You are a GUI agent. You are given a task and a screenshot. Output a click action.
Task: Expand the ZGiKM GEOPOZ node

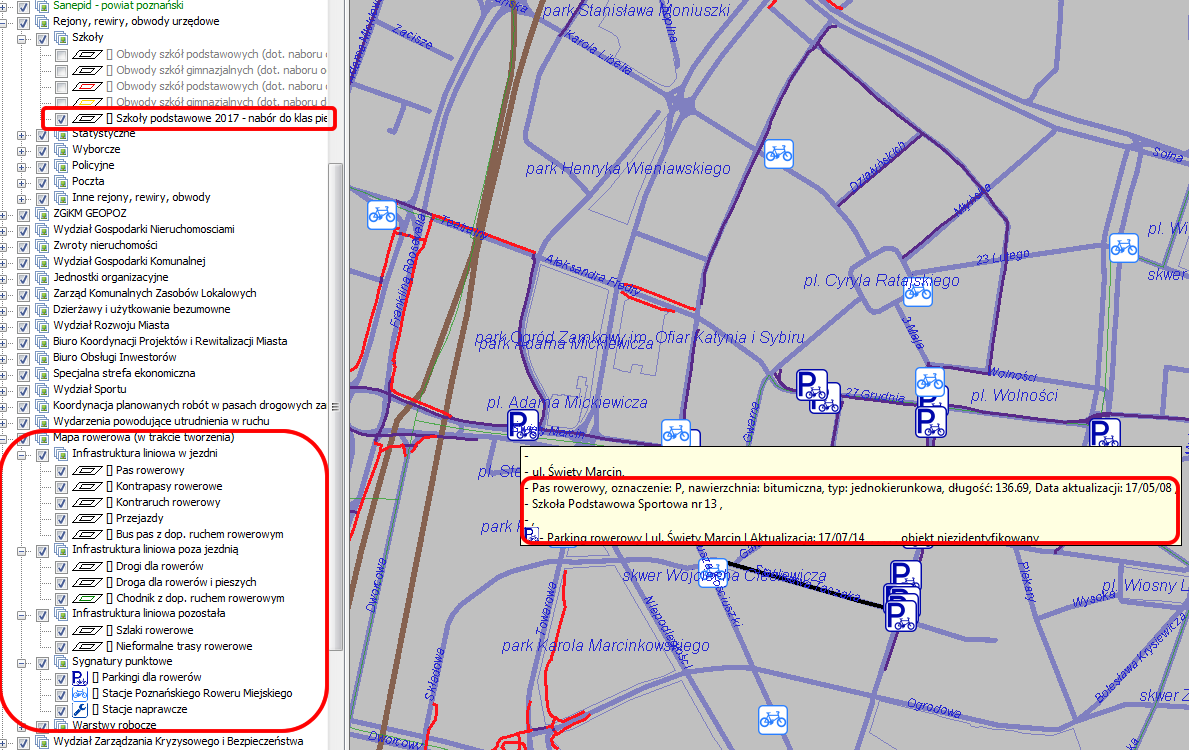(6, 214)
